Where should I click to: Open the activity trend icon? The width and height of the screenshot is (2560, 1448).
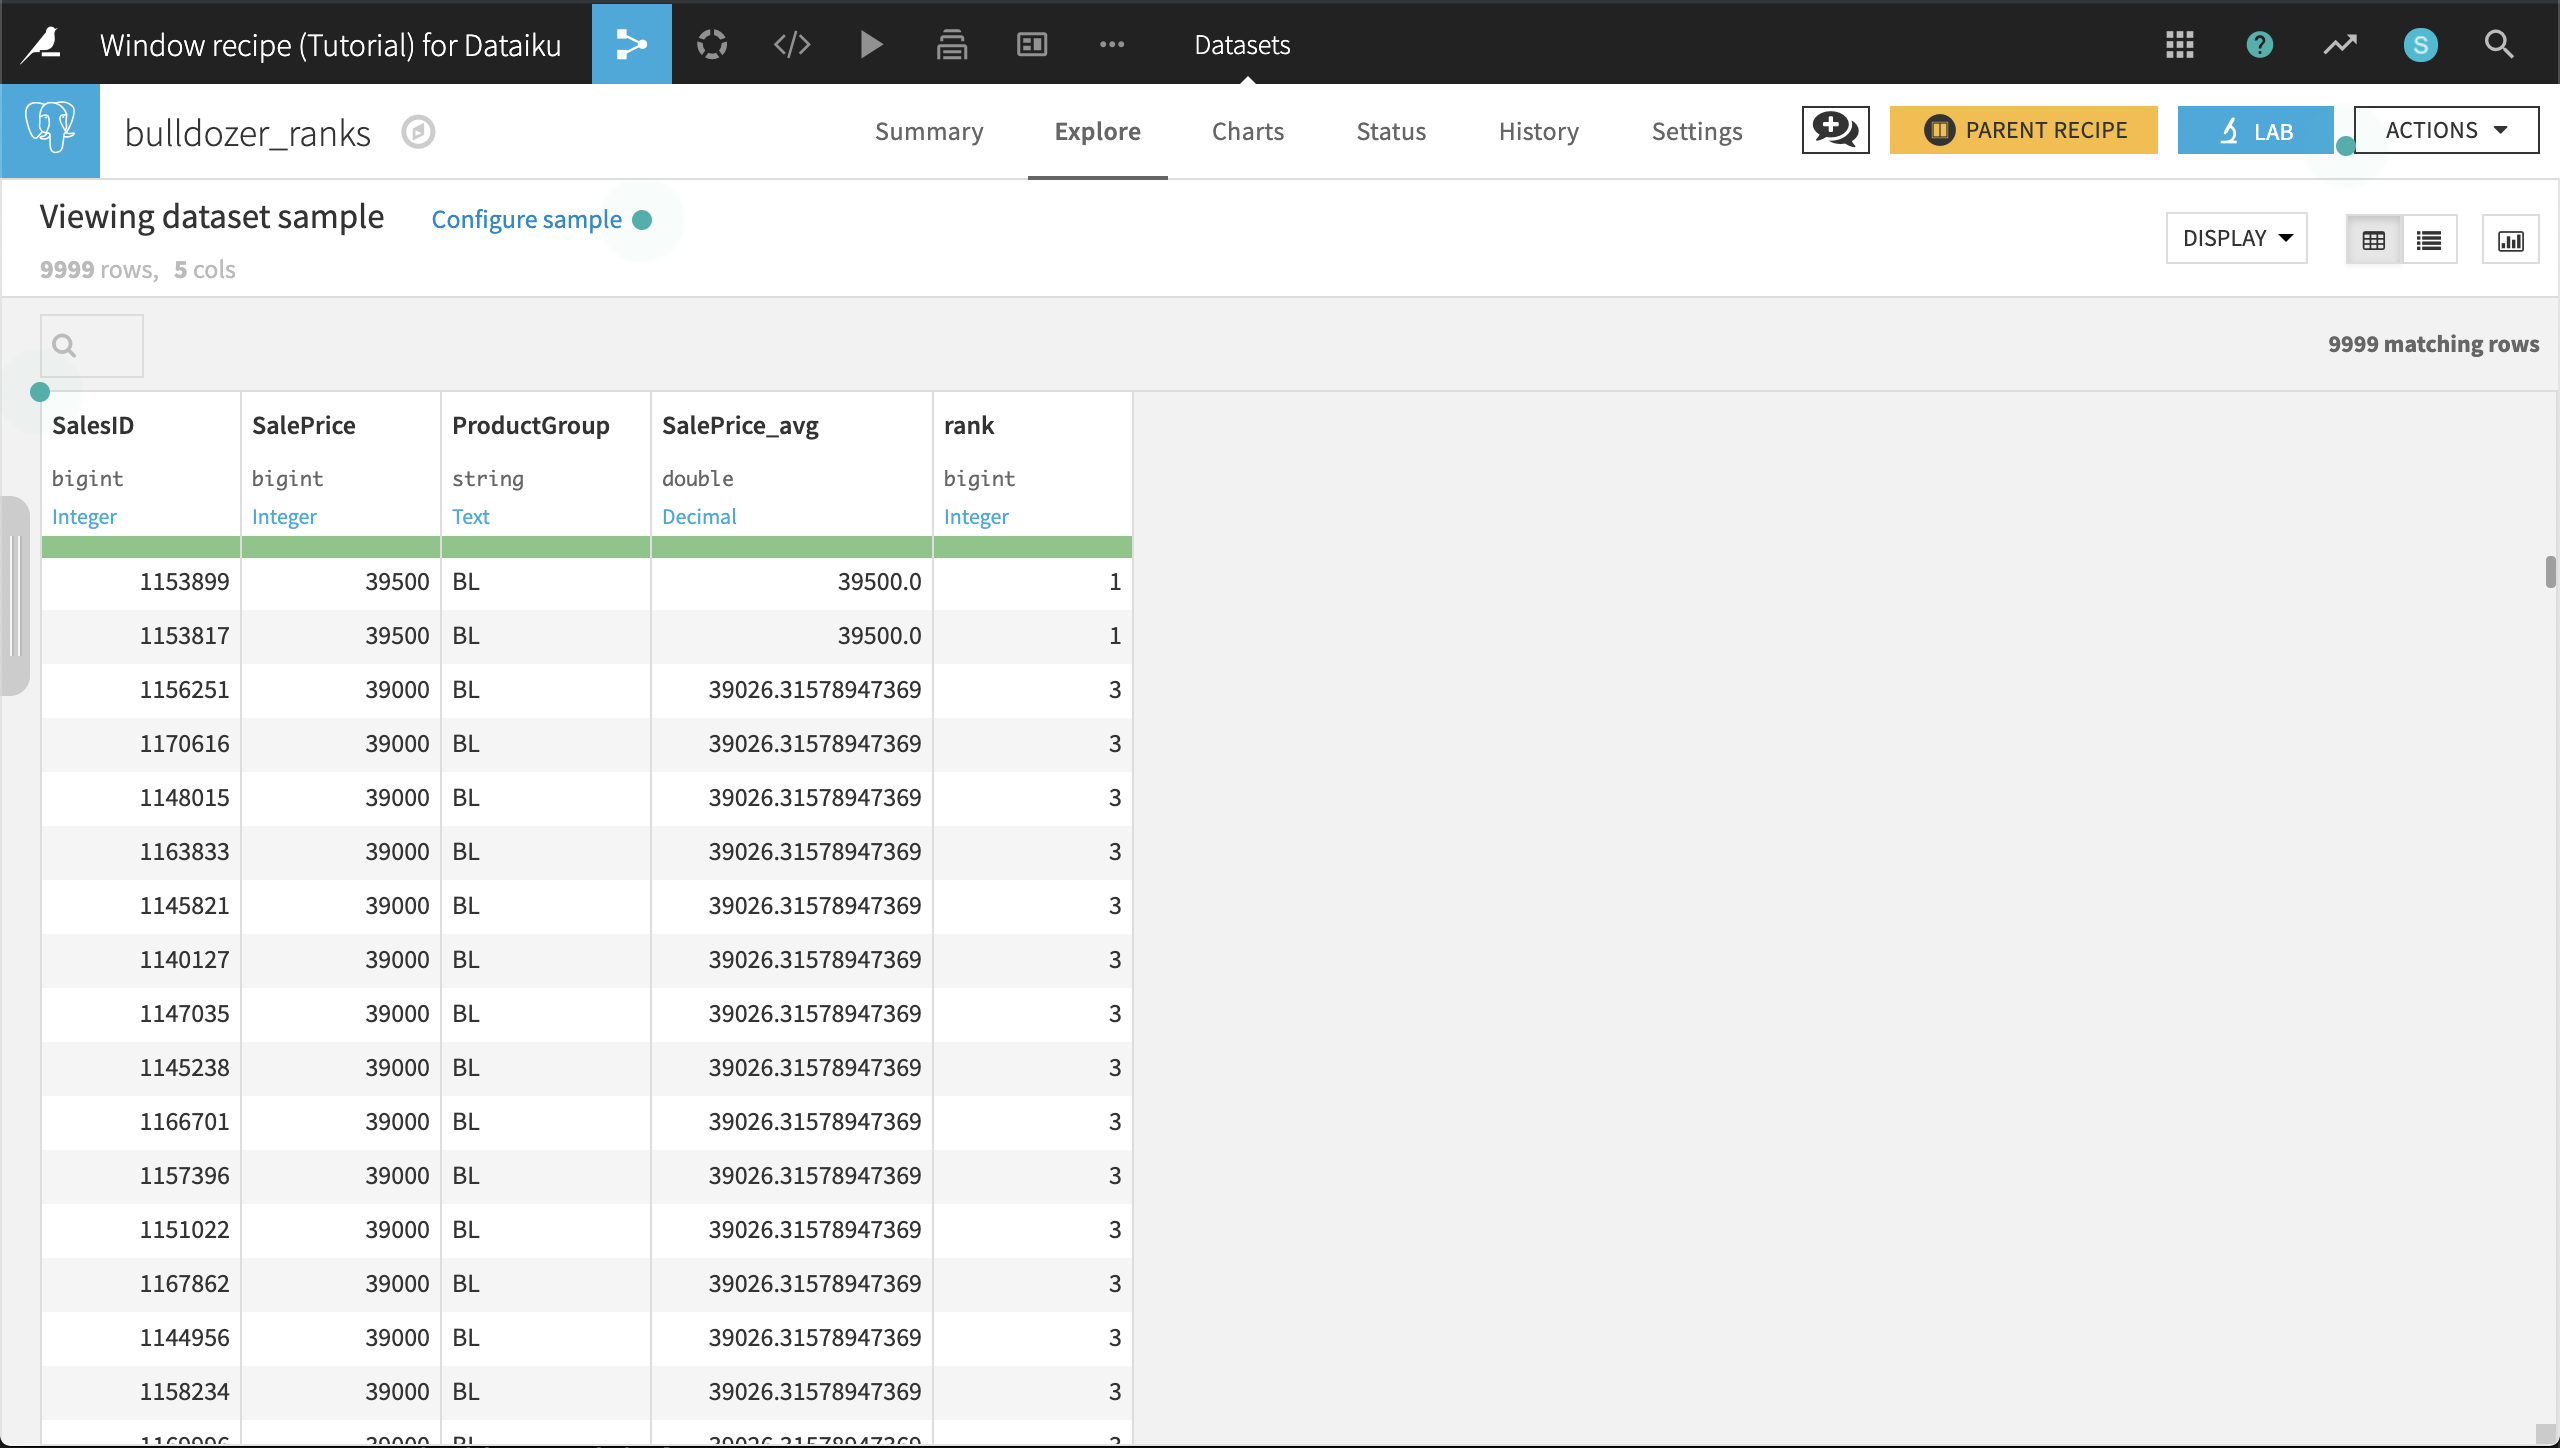(2339, 44)
